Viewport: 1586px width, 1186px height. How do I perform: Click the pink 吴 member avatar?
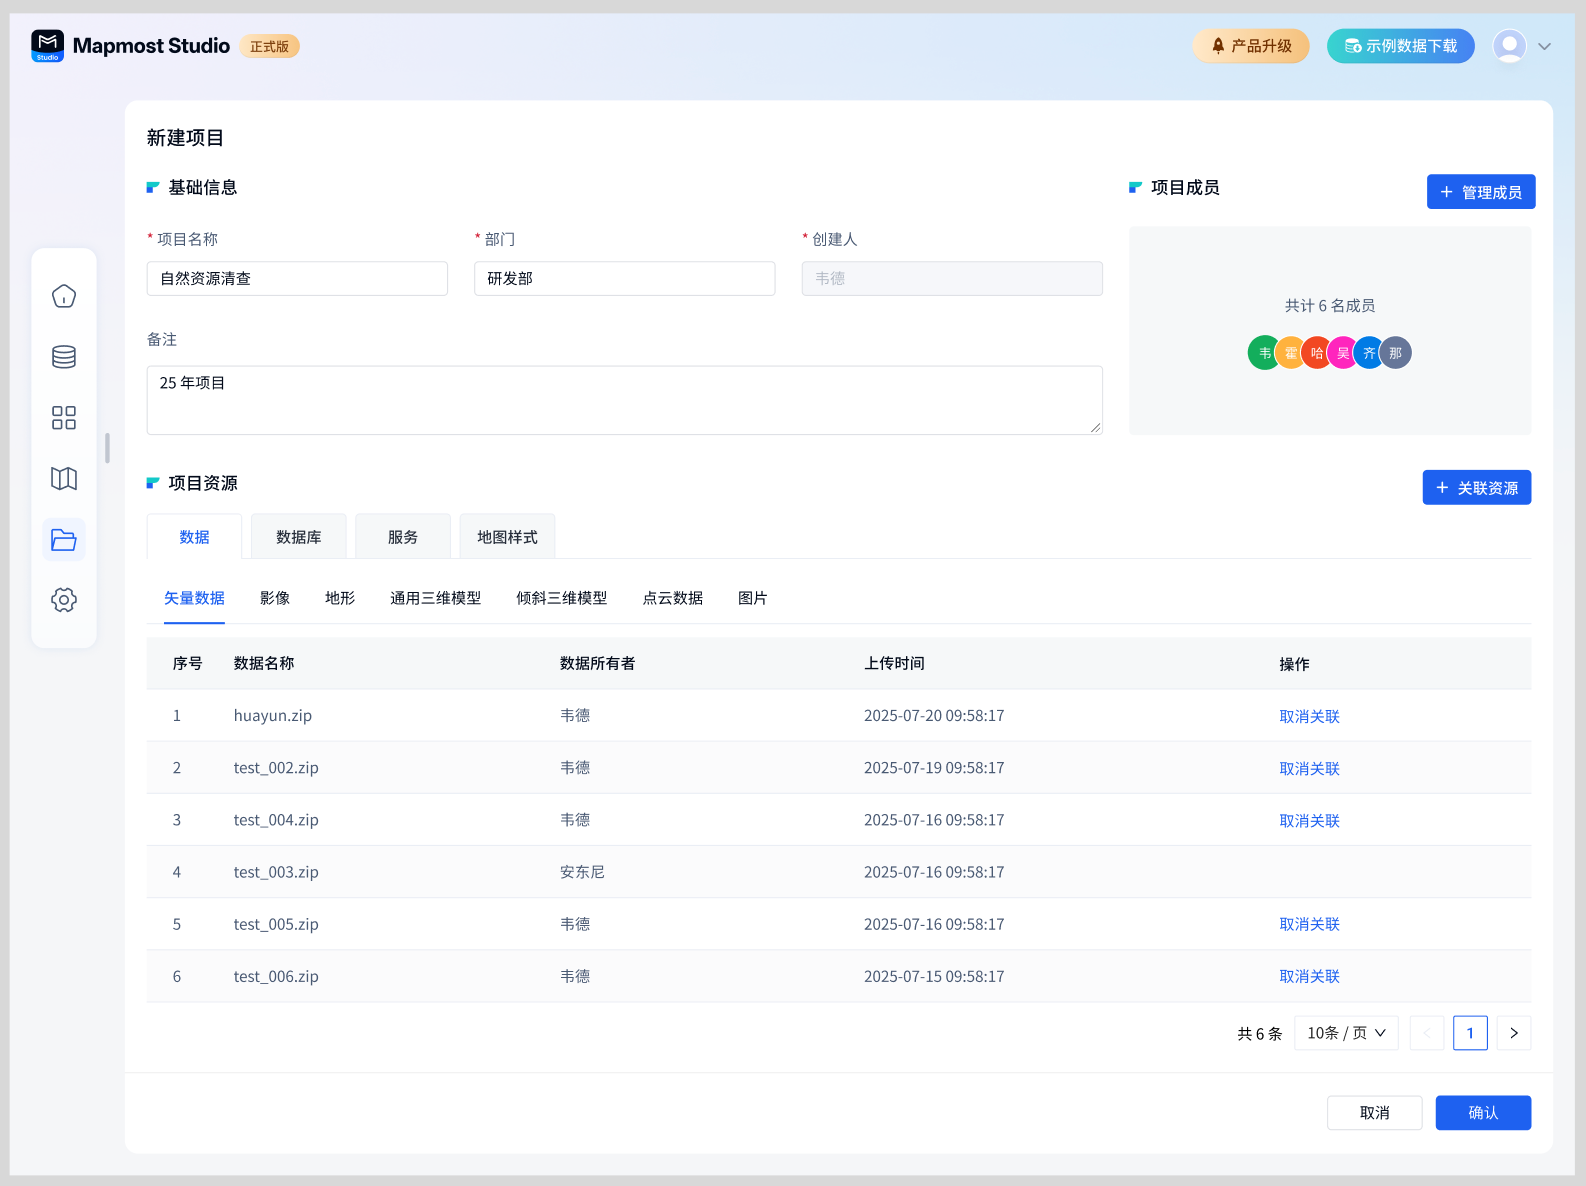click(x=1342, y=353)
